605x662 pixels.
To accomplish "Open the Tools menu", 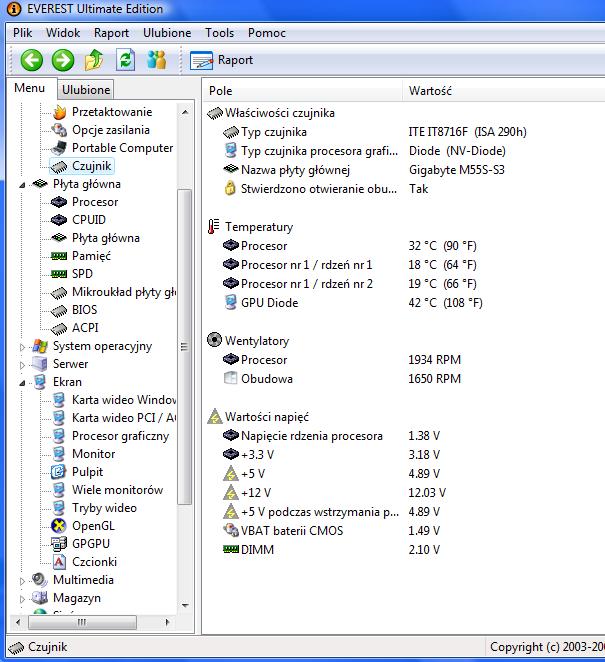I will click(220, 33).
